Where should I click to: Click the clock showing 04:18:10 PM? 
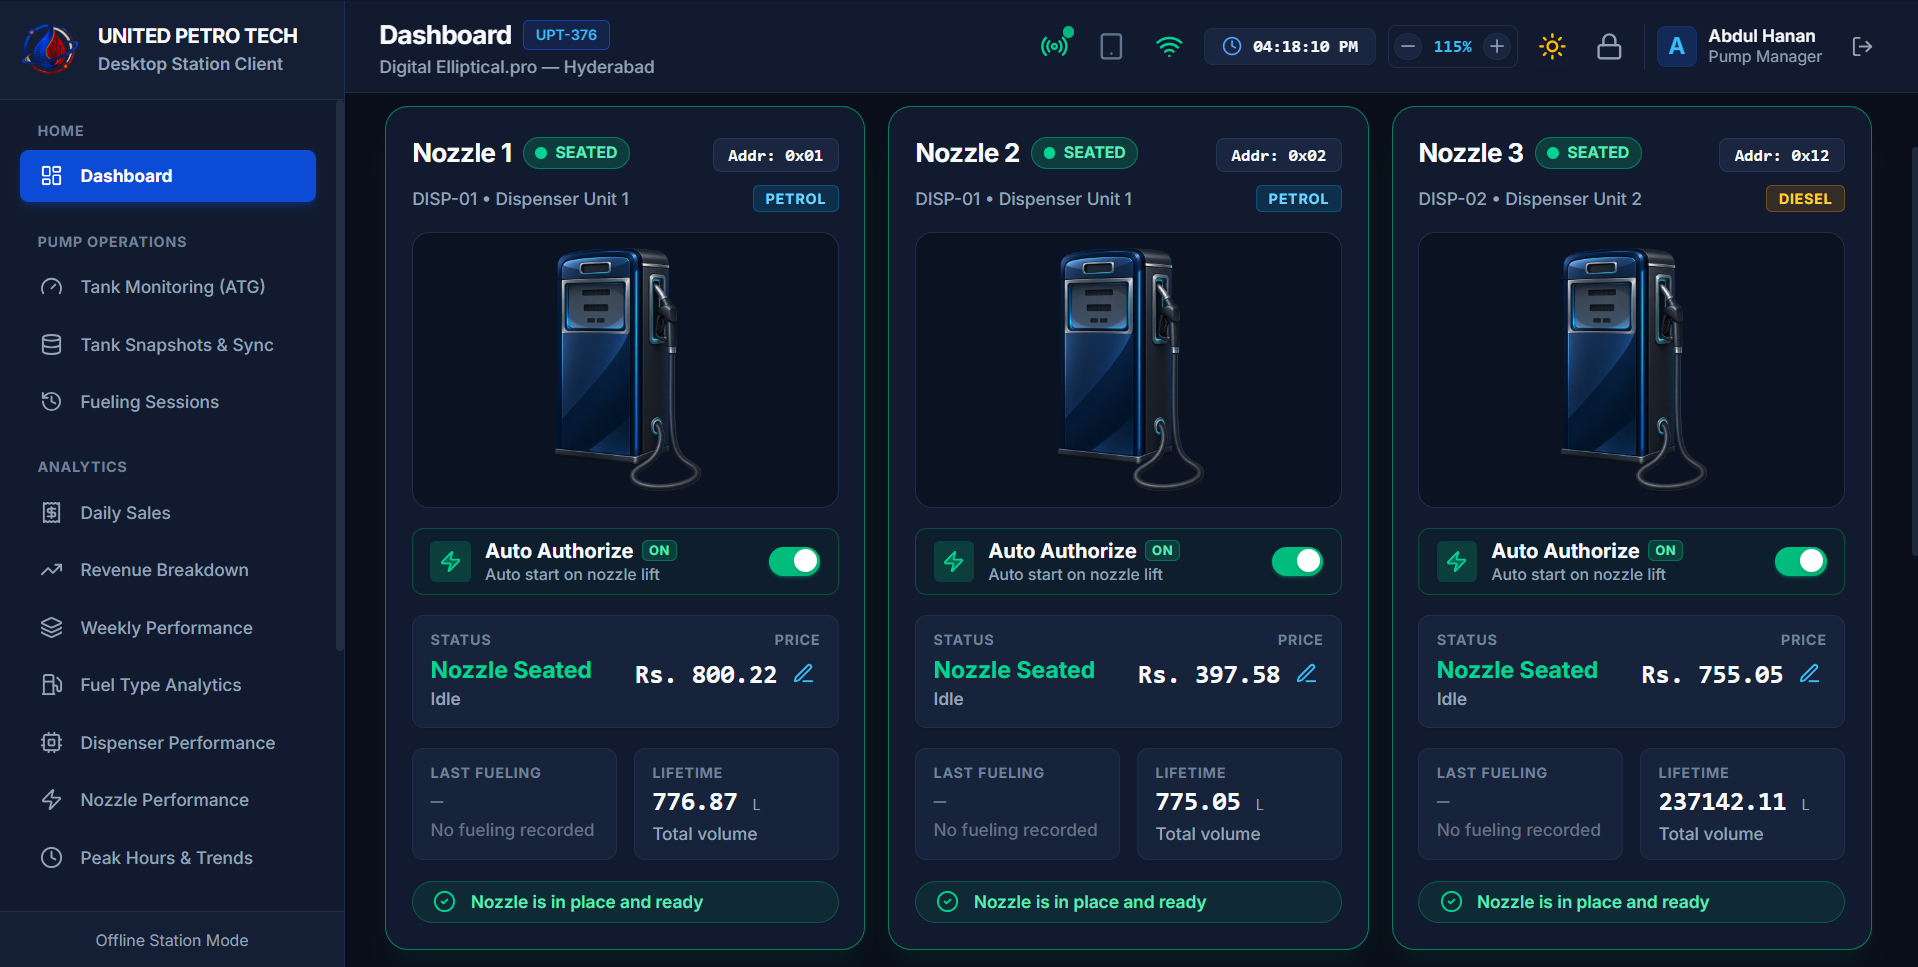tap(1290, 47)
